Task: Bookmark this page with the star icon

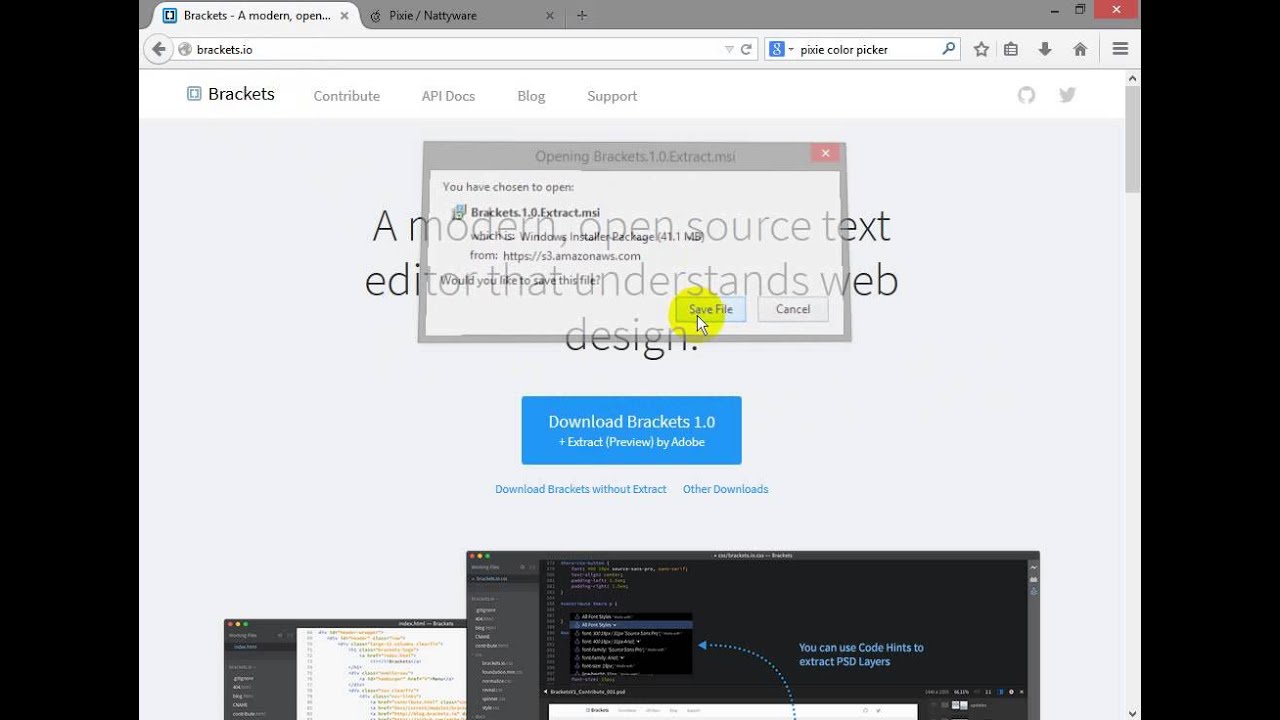Action: tap(981, 49)
